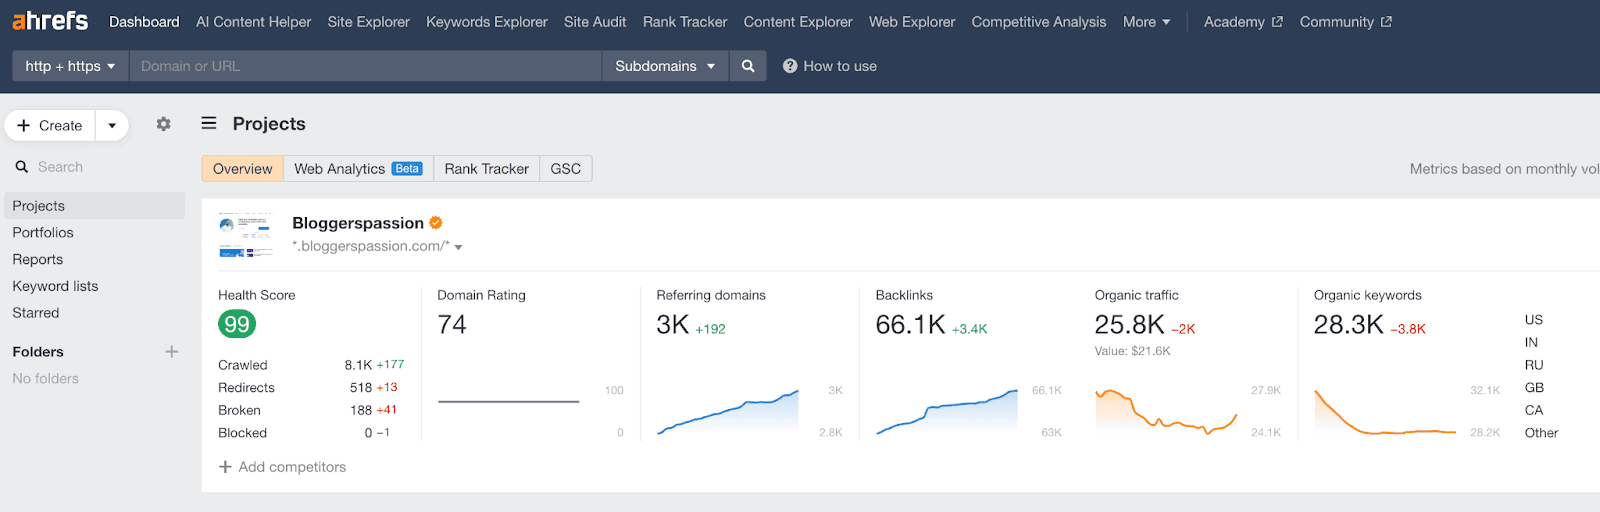The width and height of the screenshot is (1600, 512).
Task: Click the Organic keywords trend chart
Action: 1385,411
